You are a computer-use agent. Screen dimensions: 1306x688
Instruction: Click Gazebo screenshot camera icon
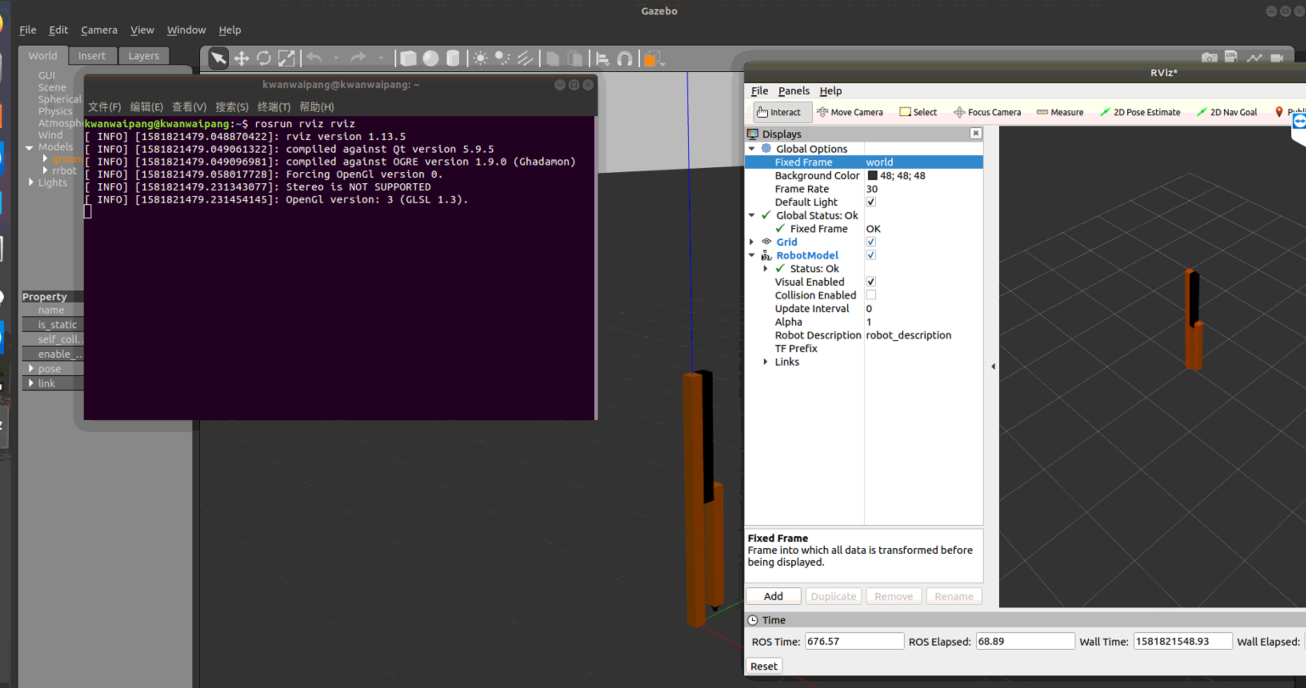tap(1209, 58)
